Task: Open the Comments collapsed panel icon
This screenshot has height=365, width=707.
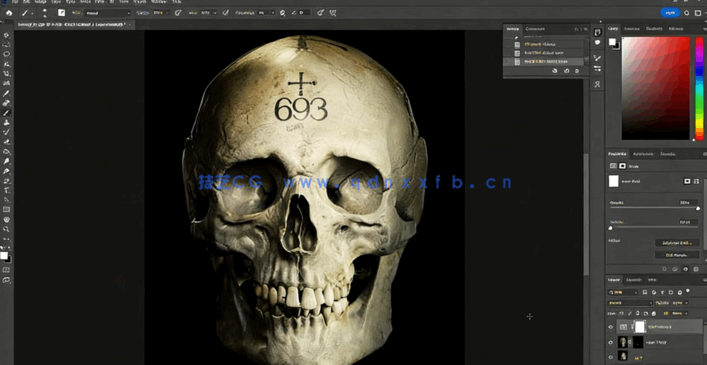Action: [597, 43]
